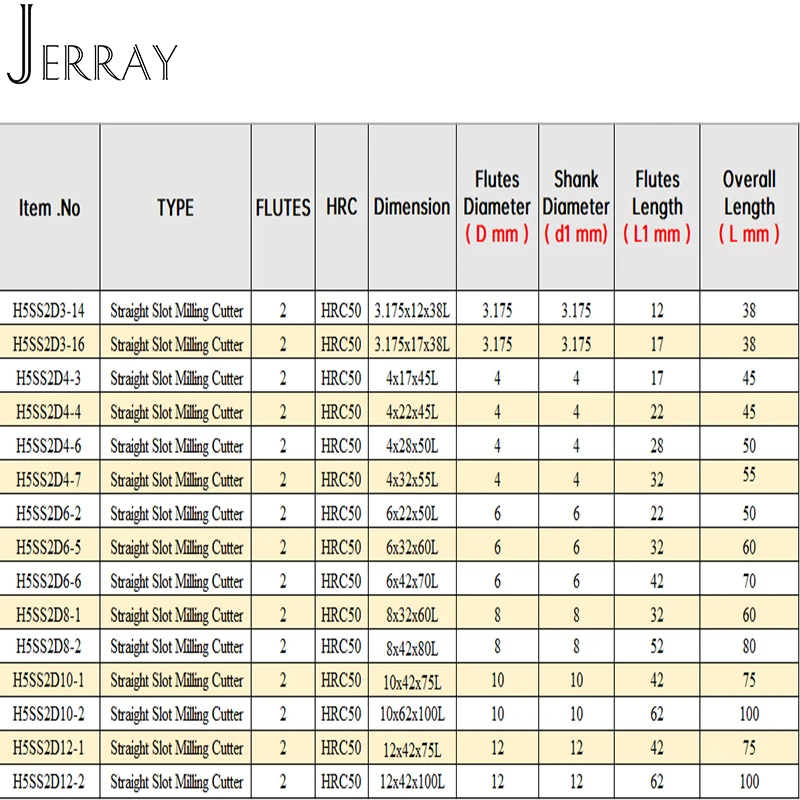This screenshot has height=800, width=800.
Task: Click the 'Overall Length (L mm)' header
Action: pos(749,207)
